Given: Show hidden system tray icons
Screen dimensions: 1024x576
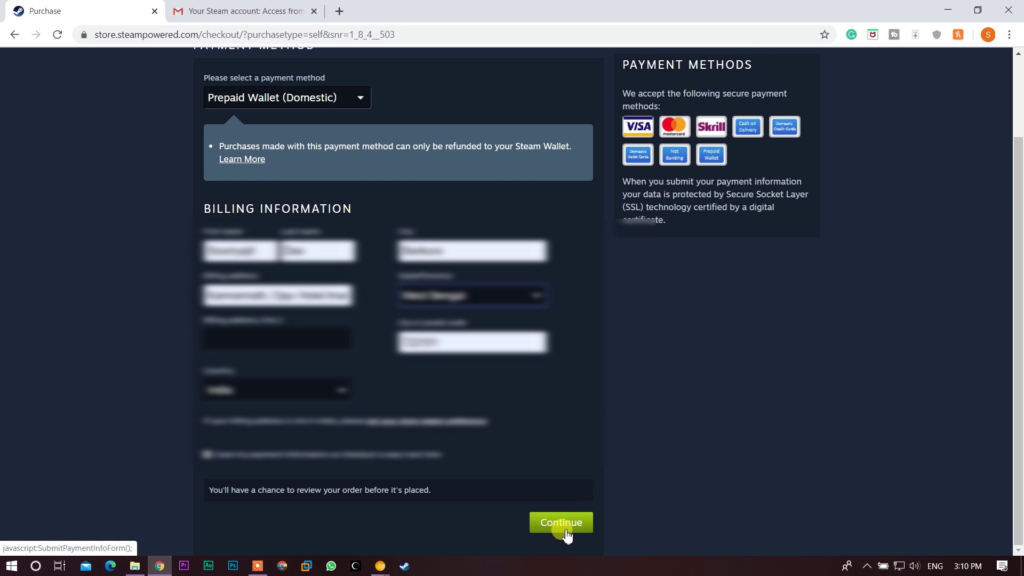Looking at the screenshot, I should 867,566.
